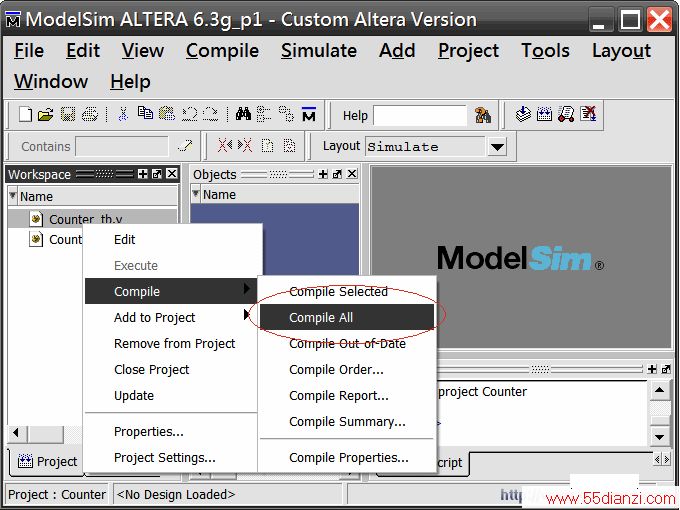Screen dimensions: 680x510
Task: Open the Project menu
Action: [468, 51]
